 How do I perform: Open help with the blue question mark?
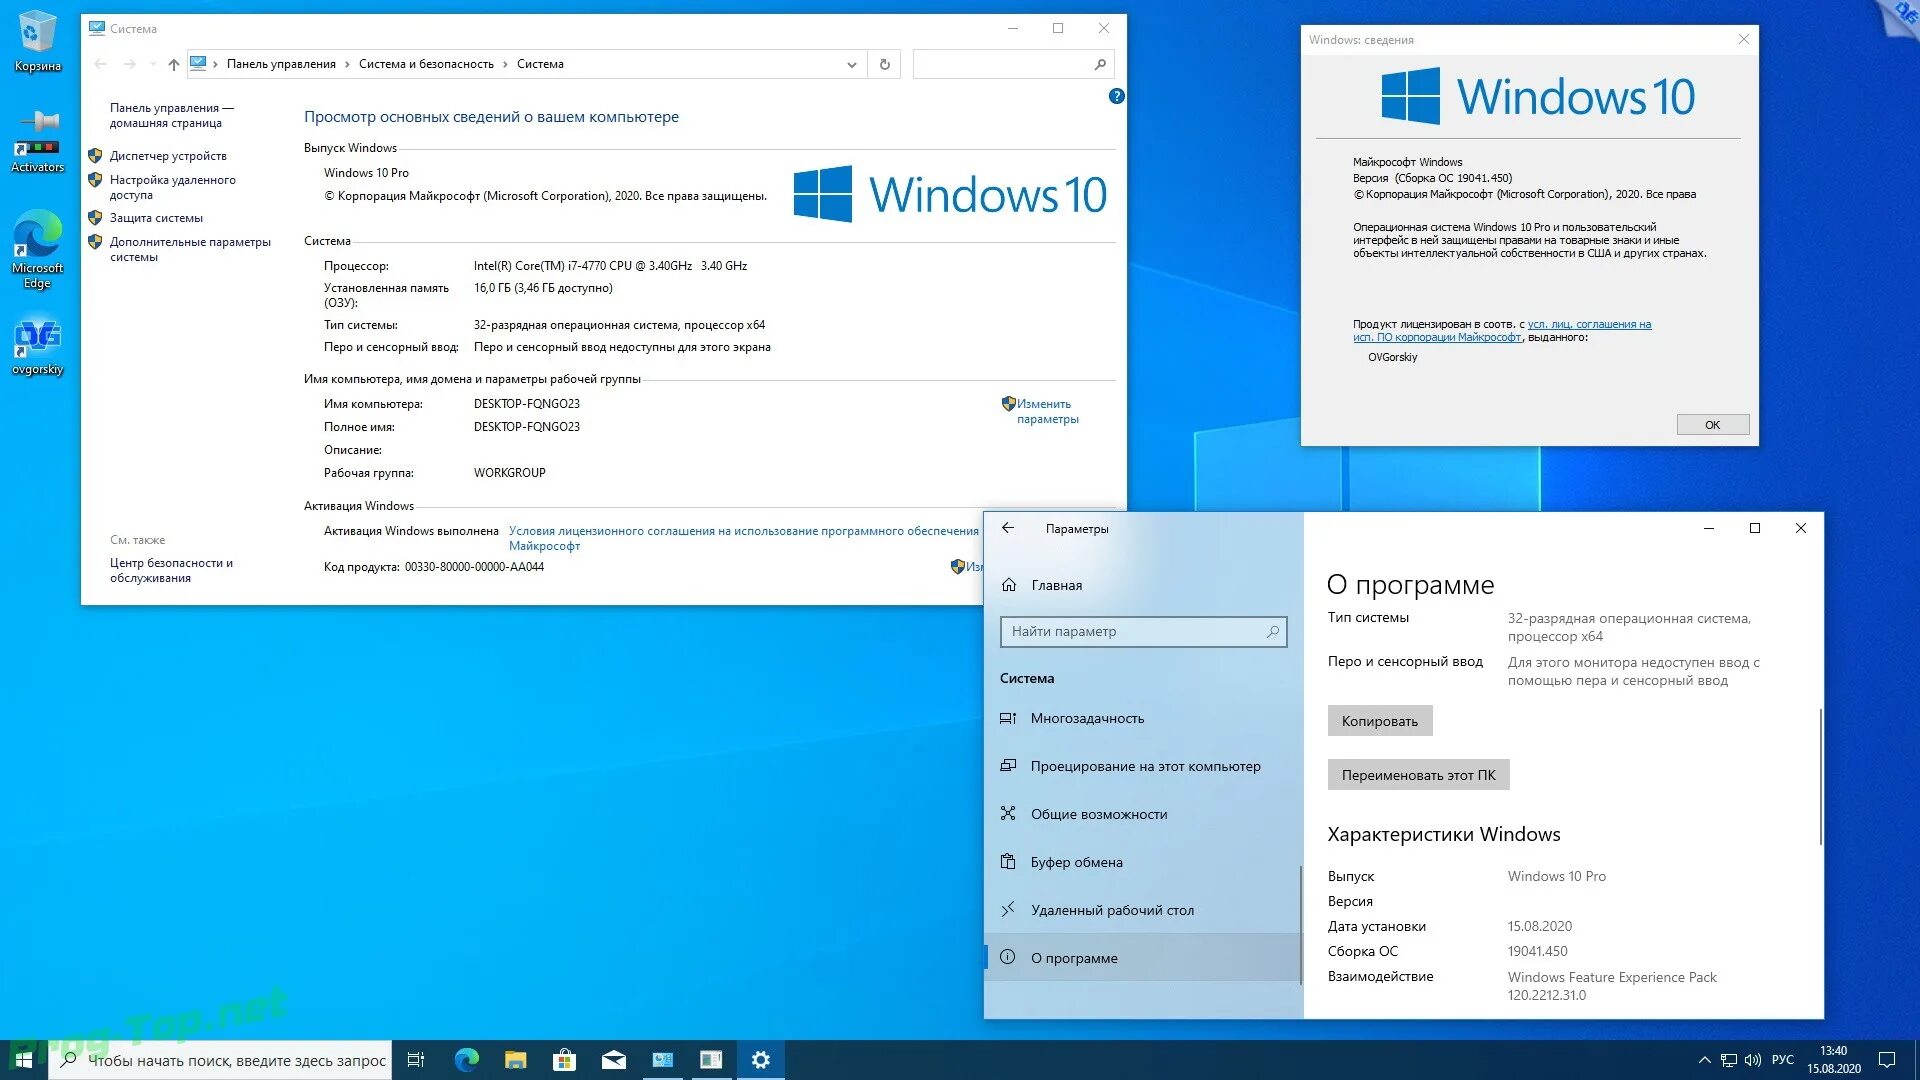tap(1116, 96)
